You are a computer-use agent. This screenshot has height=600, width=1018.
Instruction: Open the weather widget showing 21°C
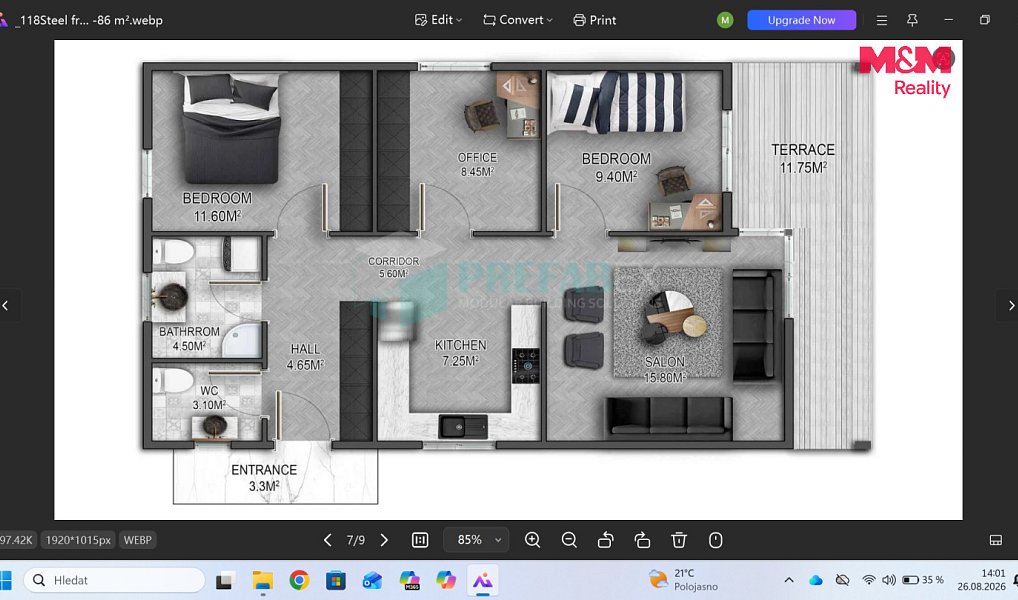pos(683,580)
